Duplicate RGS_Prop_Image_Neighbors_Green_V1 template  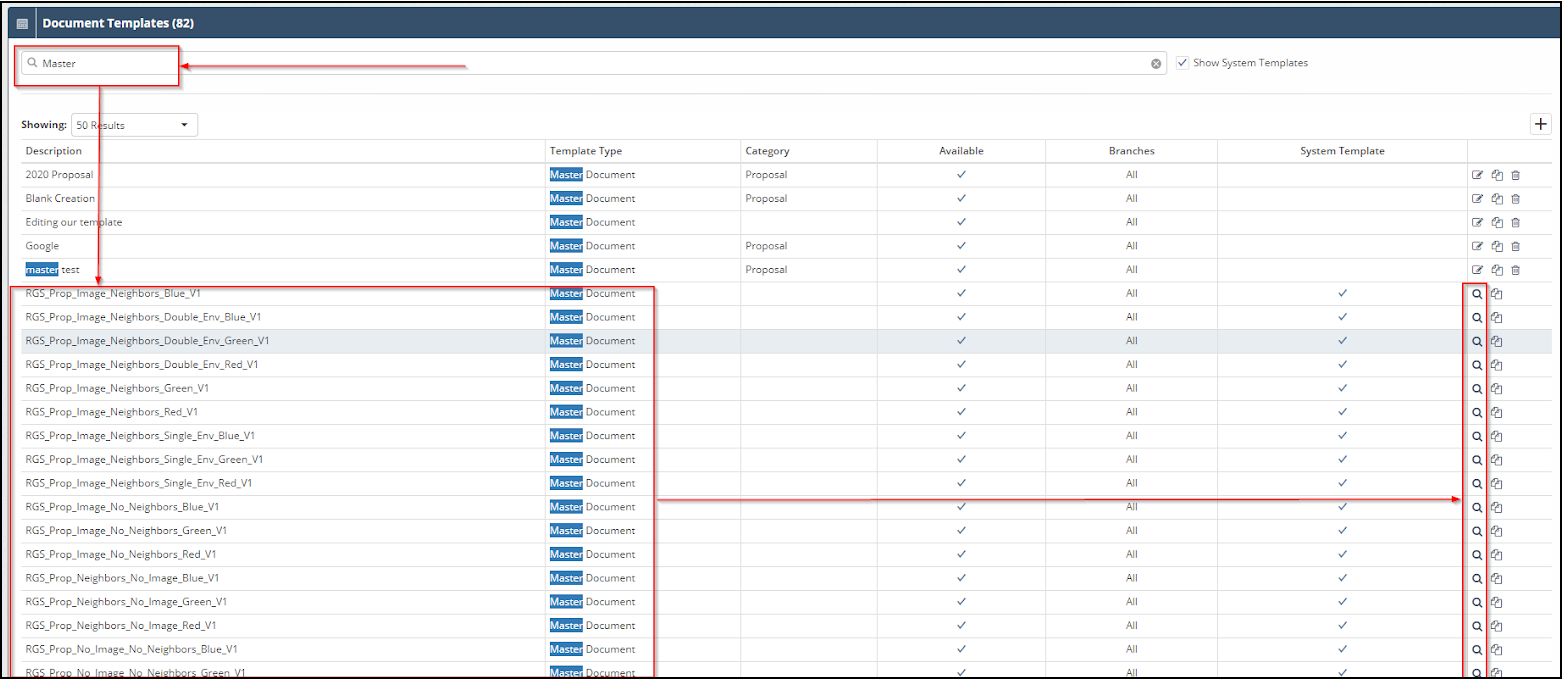coord(1497,388)
